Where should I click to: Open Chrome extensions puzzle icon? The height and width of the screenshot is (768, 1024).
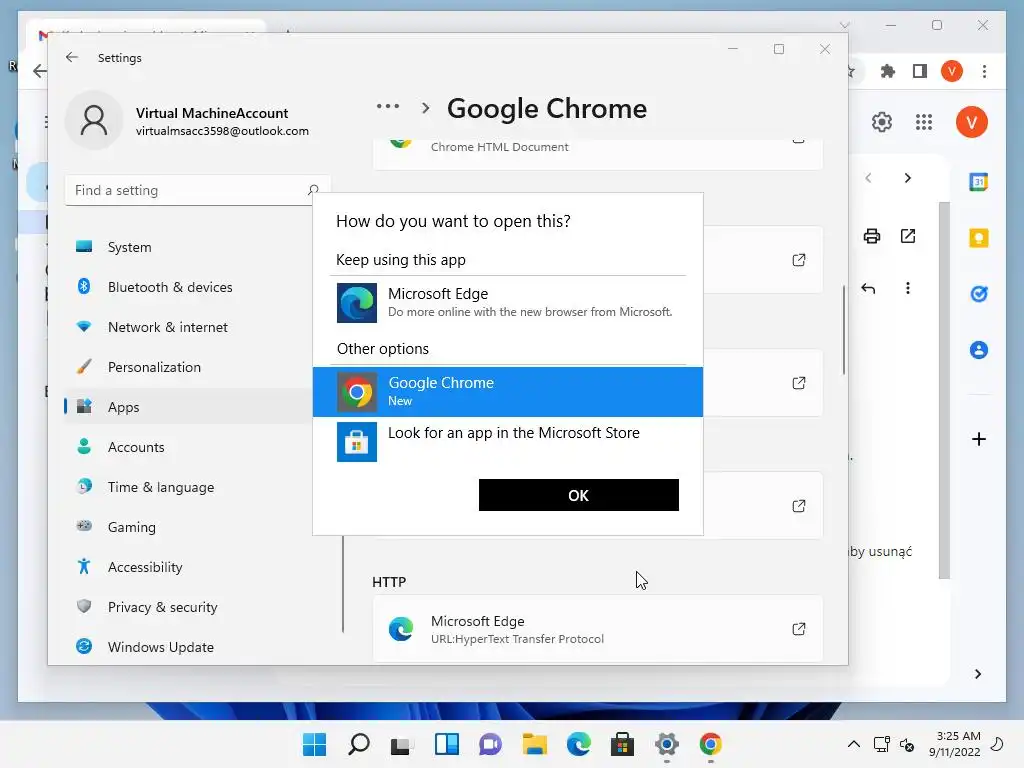[887, 71]
